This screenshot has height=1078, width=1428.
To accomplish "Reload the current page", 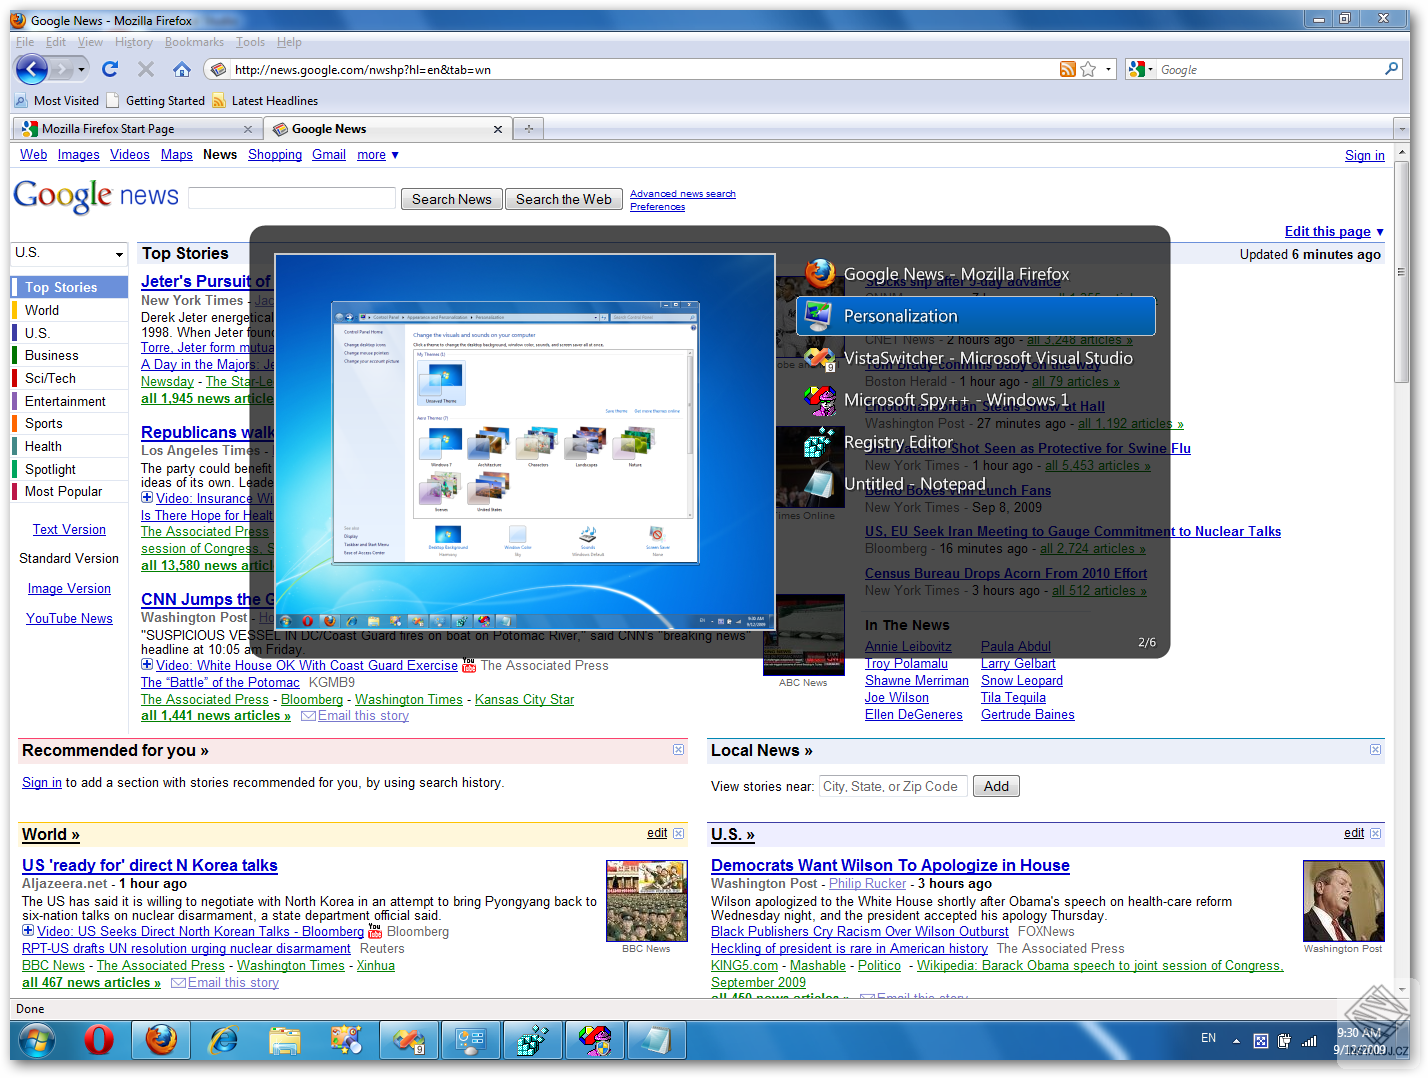I will (110, 69).
